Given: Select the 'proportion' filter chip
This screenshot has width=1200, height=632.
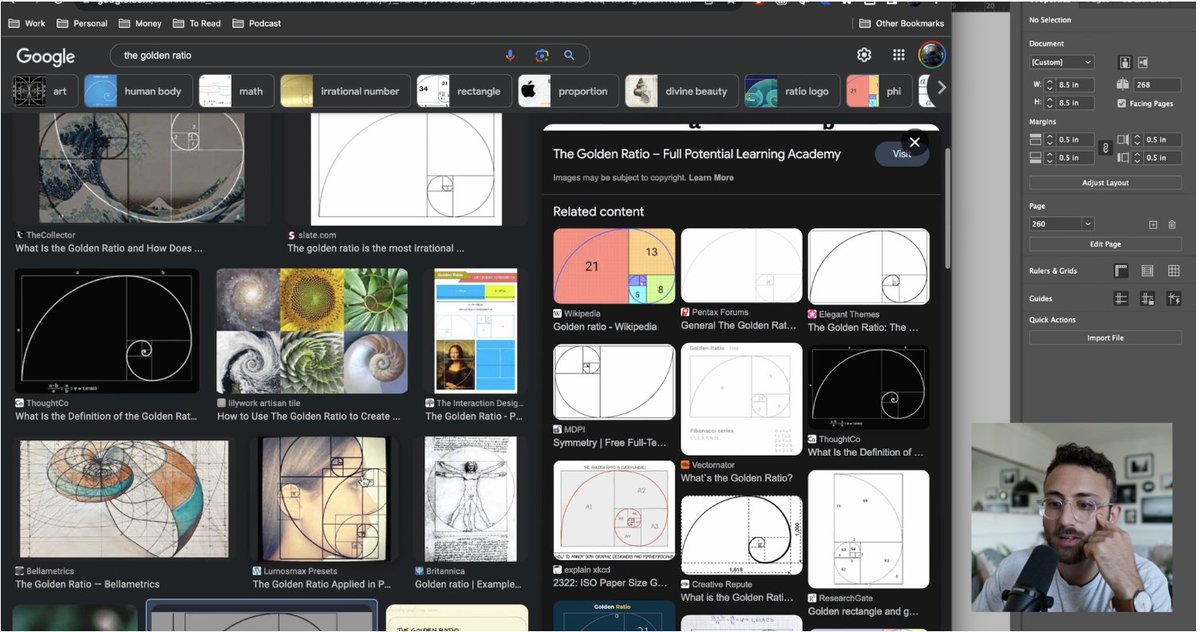Looking at the screenshot, I should 567,91.
